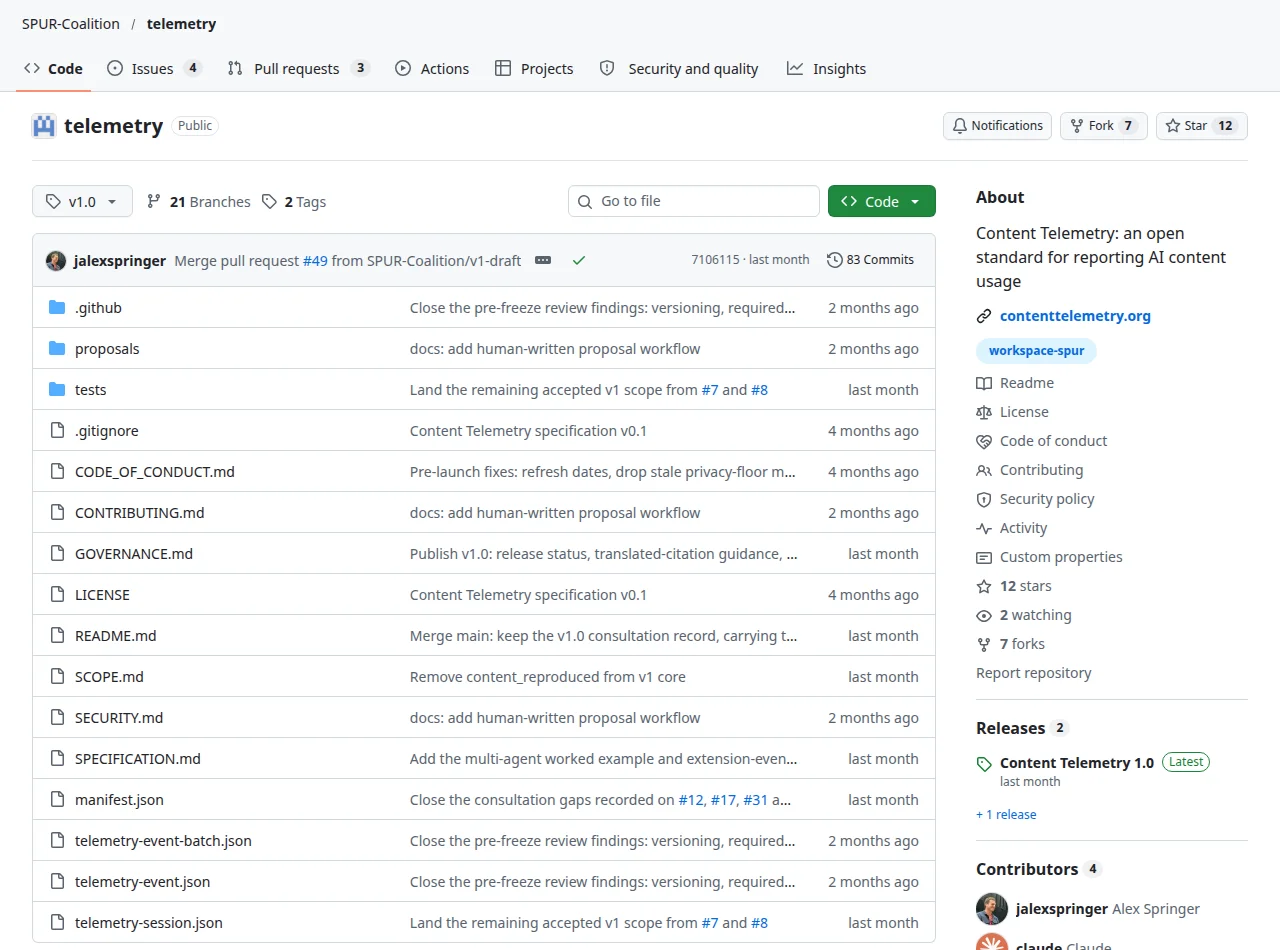Expand the v1.0 tag switcher dropdown
The height and width of the screenshot is (950, 1280).
point(82,202)
